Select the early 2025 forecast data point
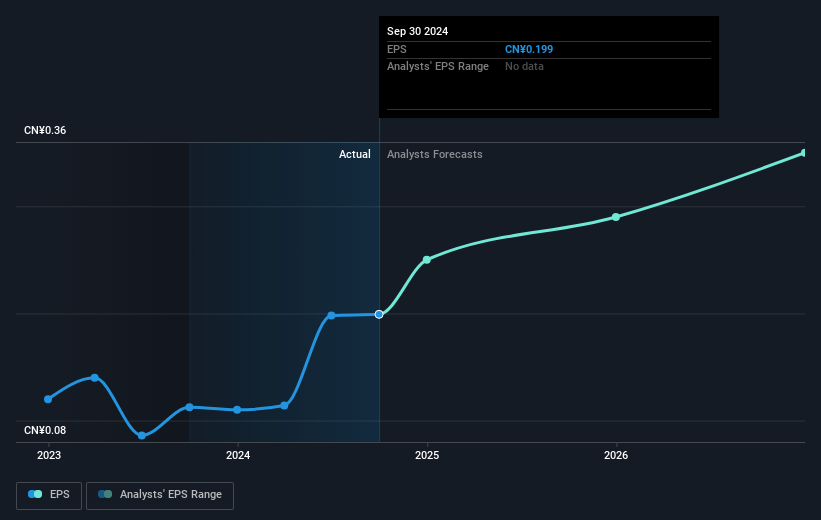This screenshot has height=520, width=821. point(427,260)
